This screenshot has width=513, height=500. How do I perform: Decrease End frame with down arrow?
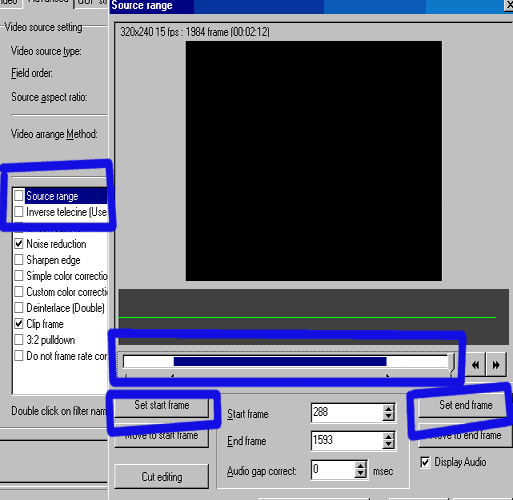click(388, 445)
